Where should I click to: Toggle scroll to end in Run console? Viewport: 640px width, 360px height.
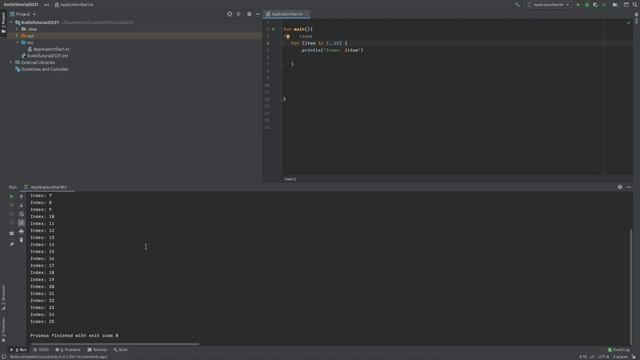[21, 222]
